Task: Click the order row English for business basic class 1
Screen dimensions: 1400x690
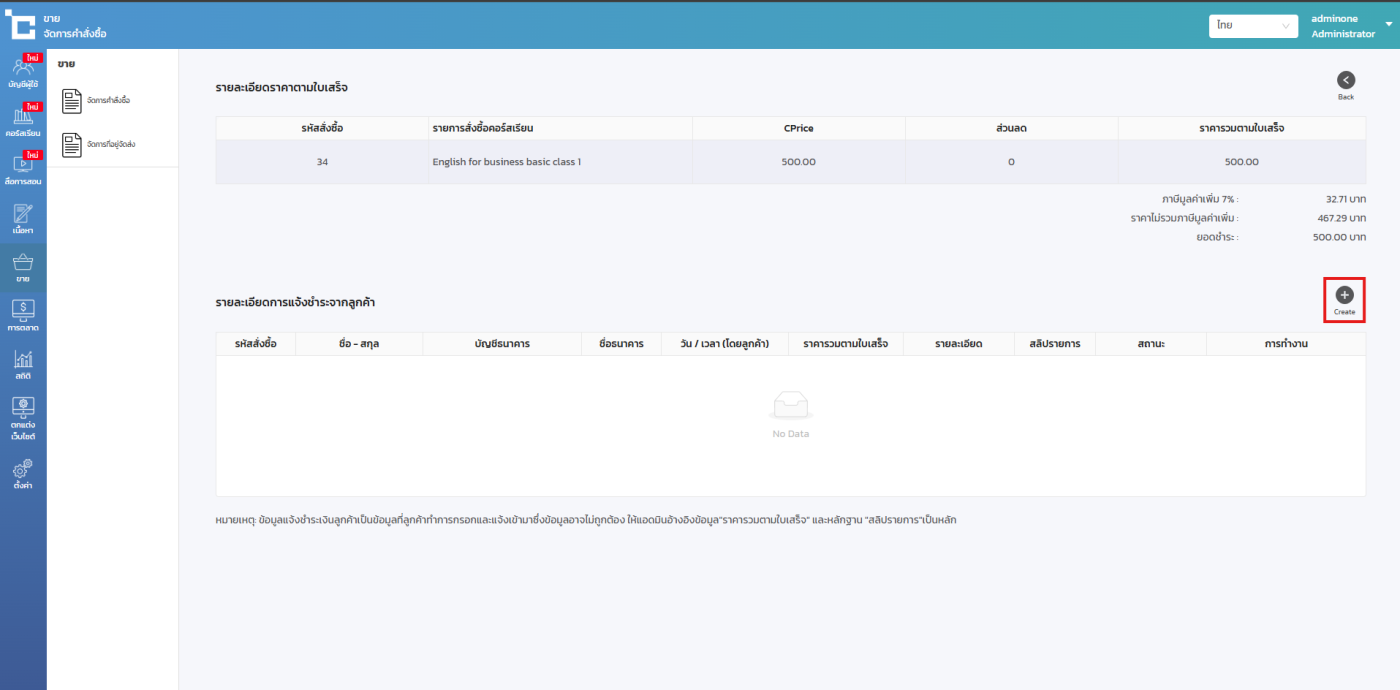Action: [x=506, y=162]
